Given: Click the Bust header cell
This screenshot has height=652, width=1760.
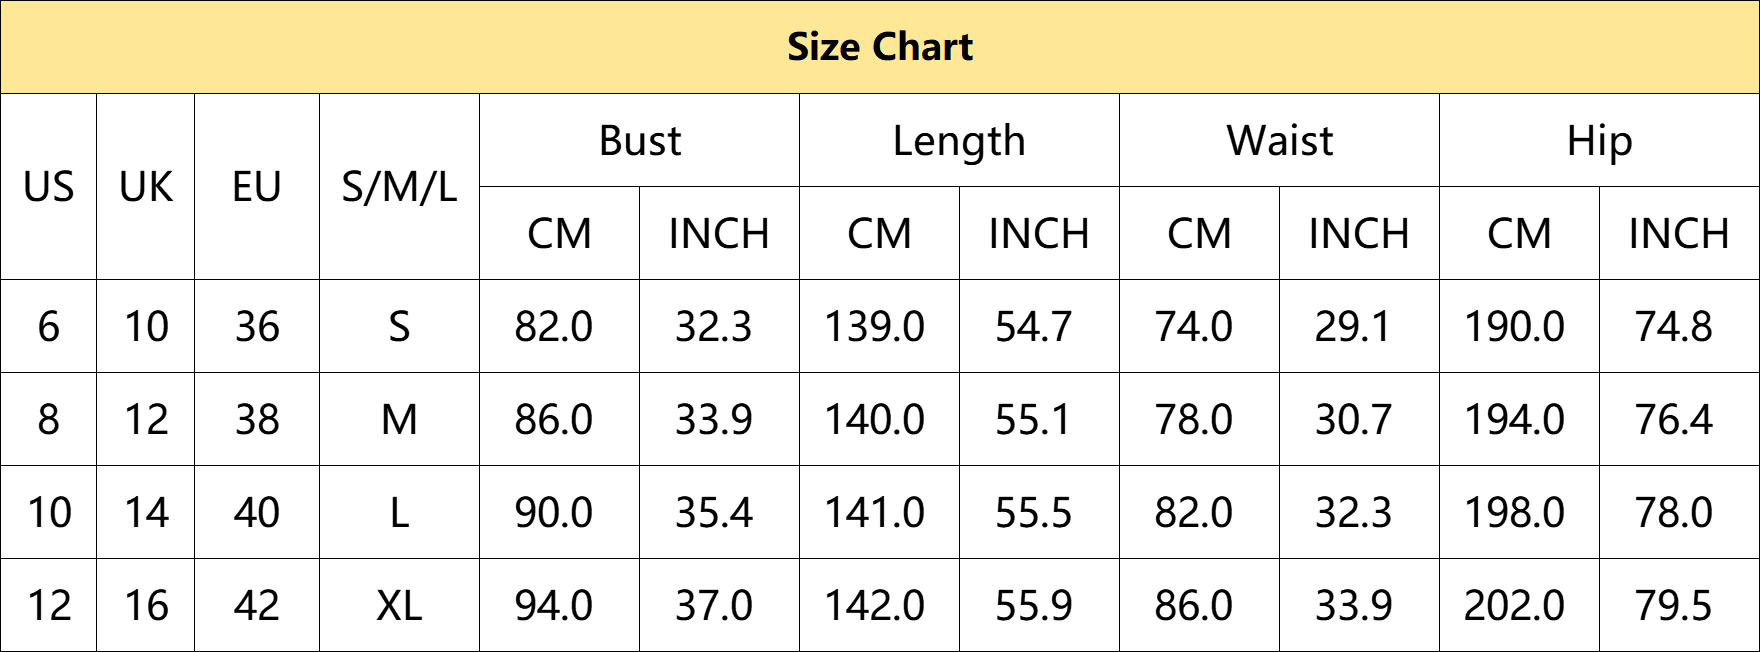Looking at the screenshot, I should [x=640, y=141].
